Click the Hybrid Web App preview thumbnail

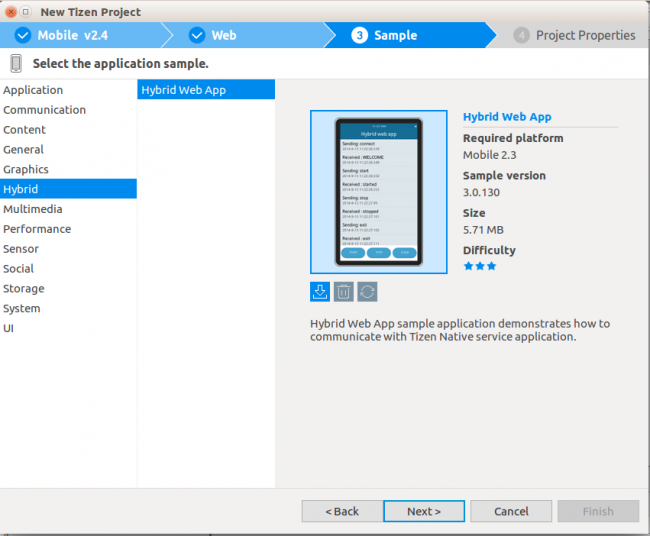[380, 192]
